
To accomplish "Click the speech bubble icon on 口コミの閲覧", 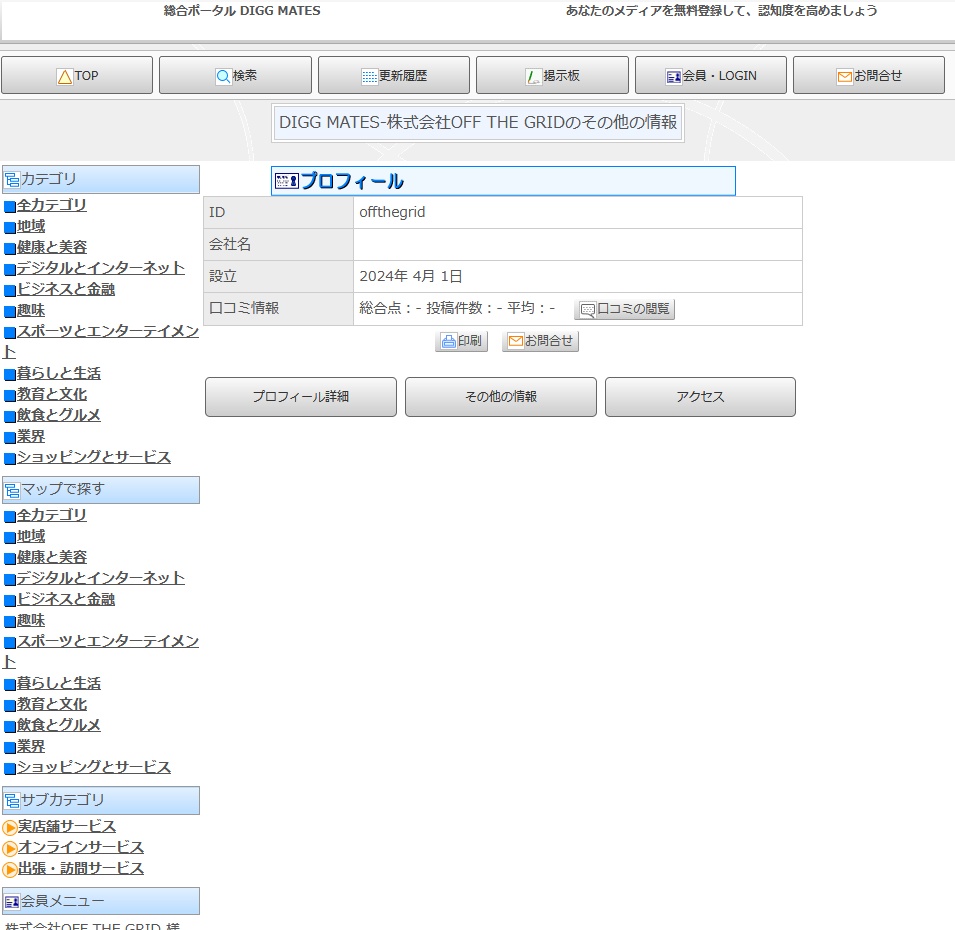I will point(587,310).
